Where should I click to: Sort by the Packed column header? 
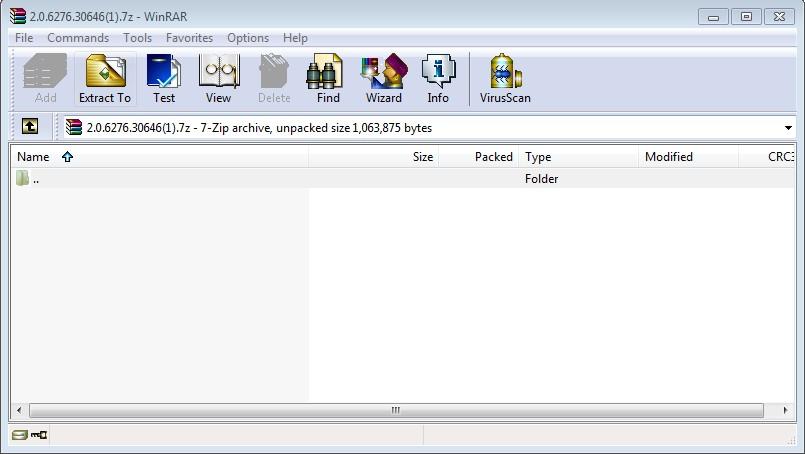click(478, 157)
